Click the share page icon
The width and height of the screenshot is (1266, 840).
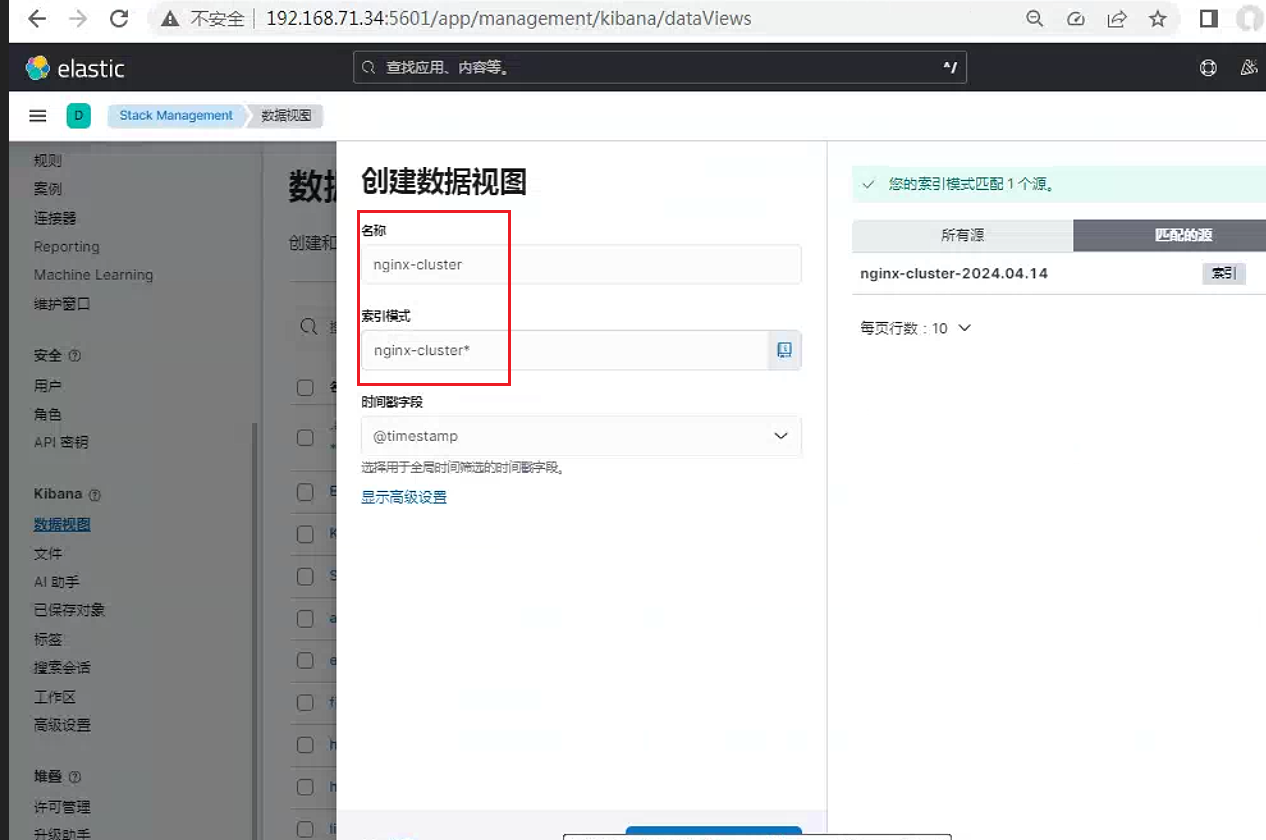click(1117, 19)
